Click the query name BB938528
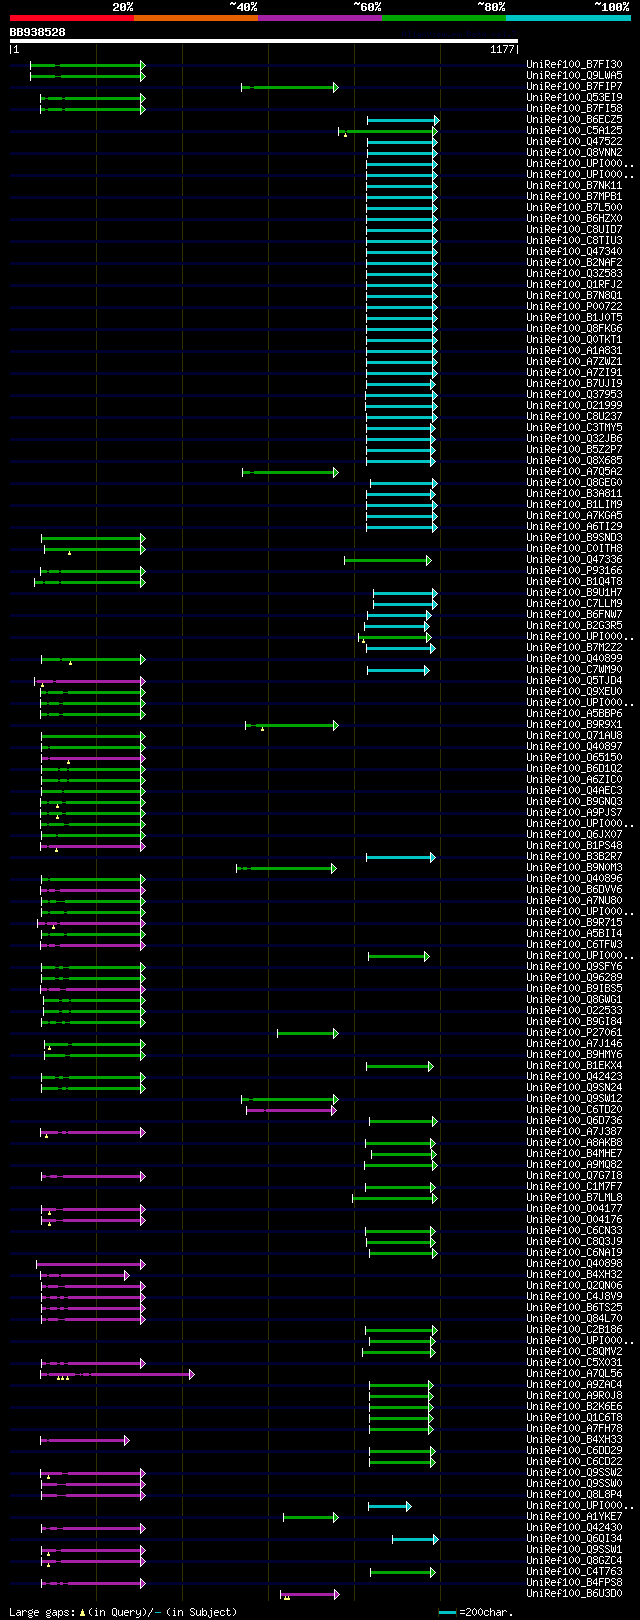Image resolution: width=640 pixels, height=1620 pixels. point(38,32)
